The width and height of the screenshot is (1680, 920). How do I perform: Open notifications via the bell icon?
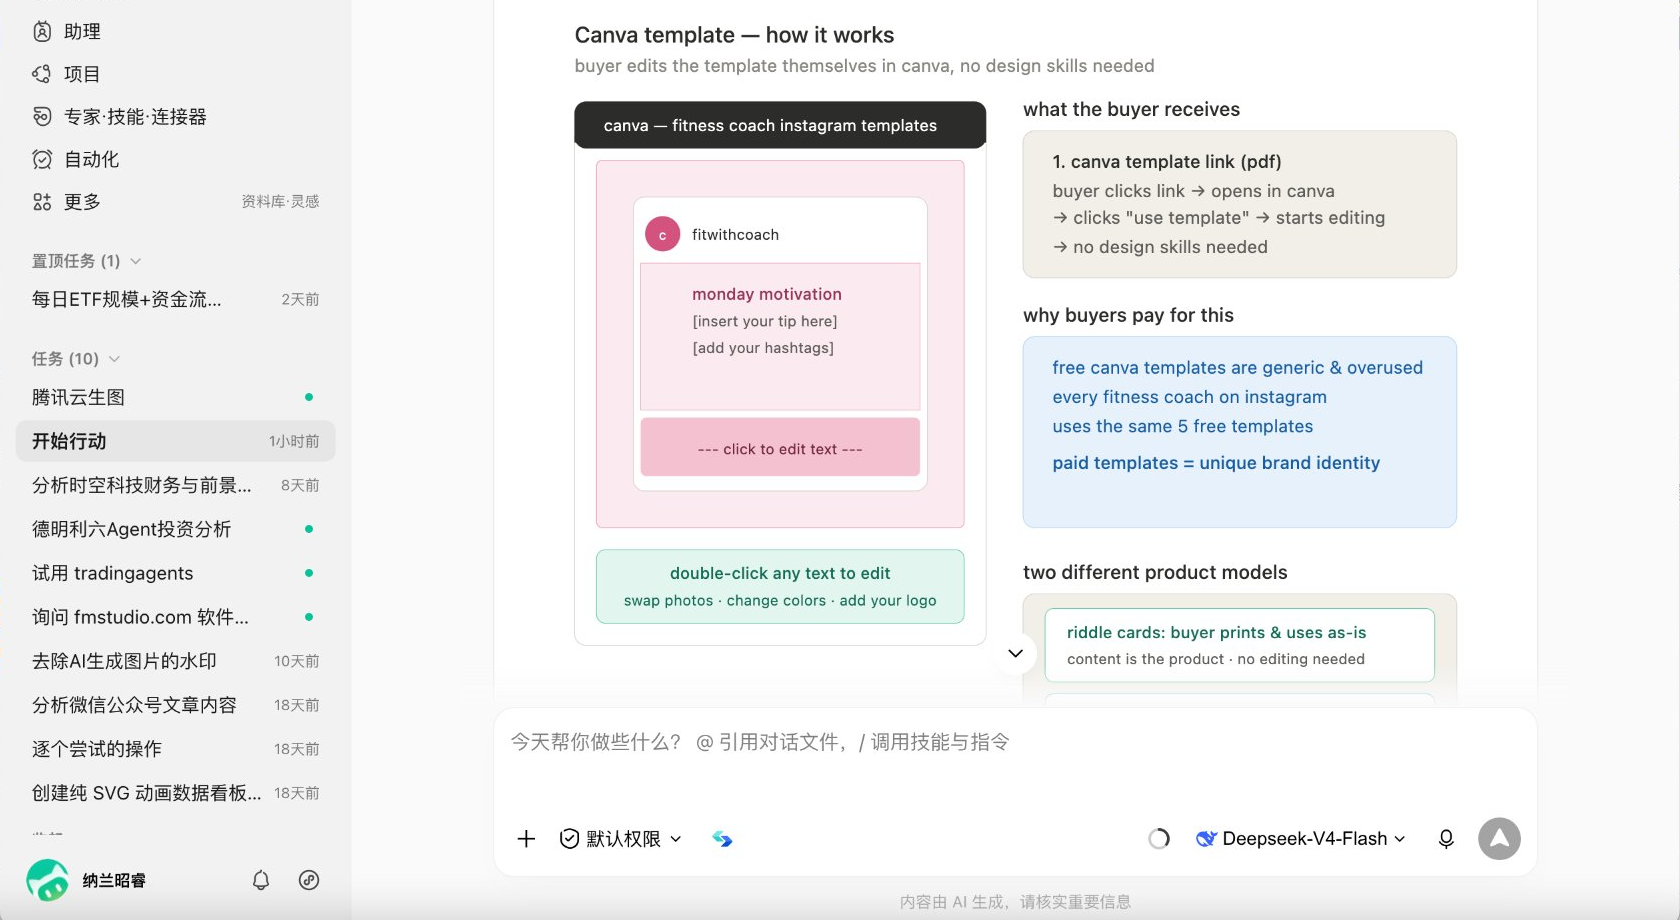(x=261, y=880)
